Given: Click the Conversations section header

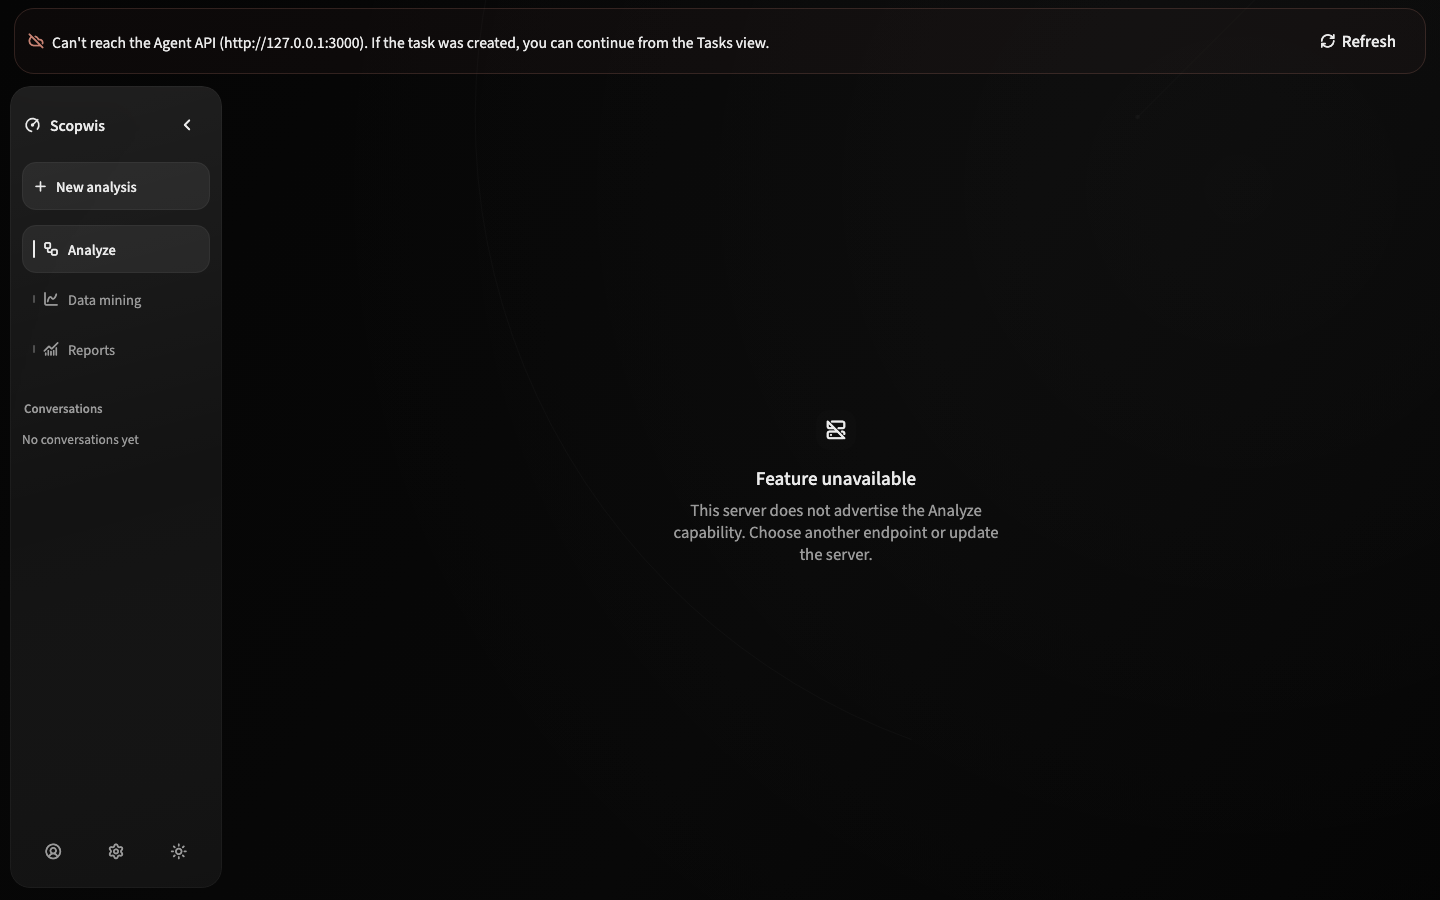Looking at the screenshot, I should [63, 408].
